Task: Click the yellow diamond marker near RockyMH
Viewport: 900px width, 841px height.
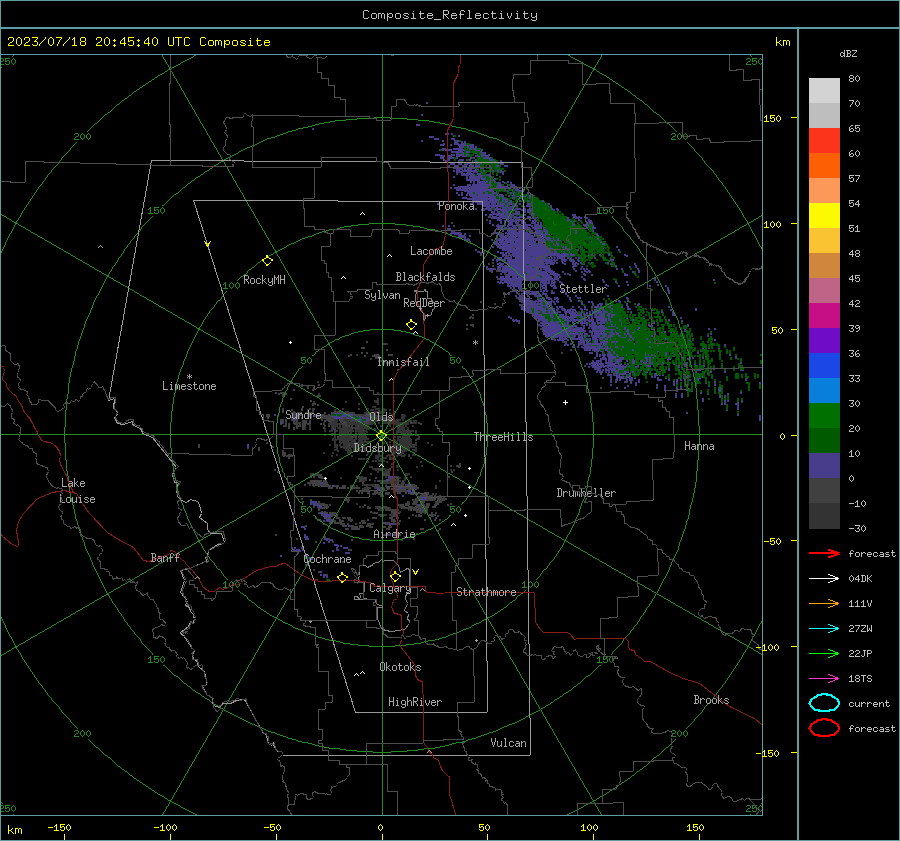Action: point(267,261)
